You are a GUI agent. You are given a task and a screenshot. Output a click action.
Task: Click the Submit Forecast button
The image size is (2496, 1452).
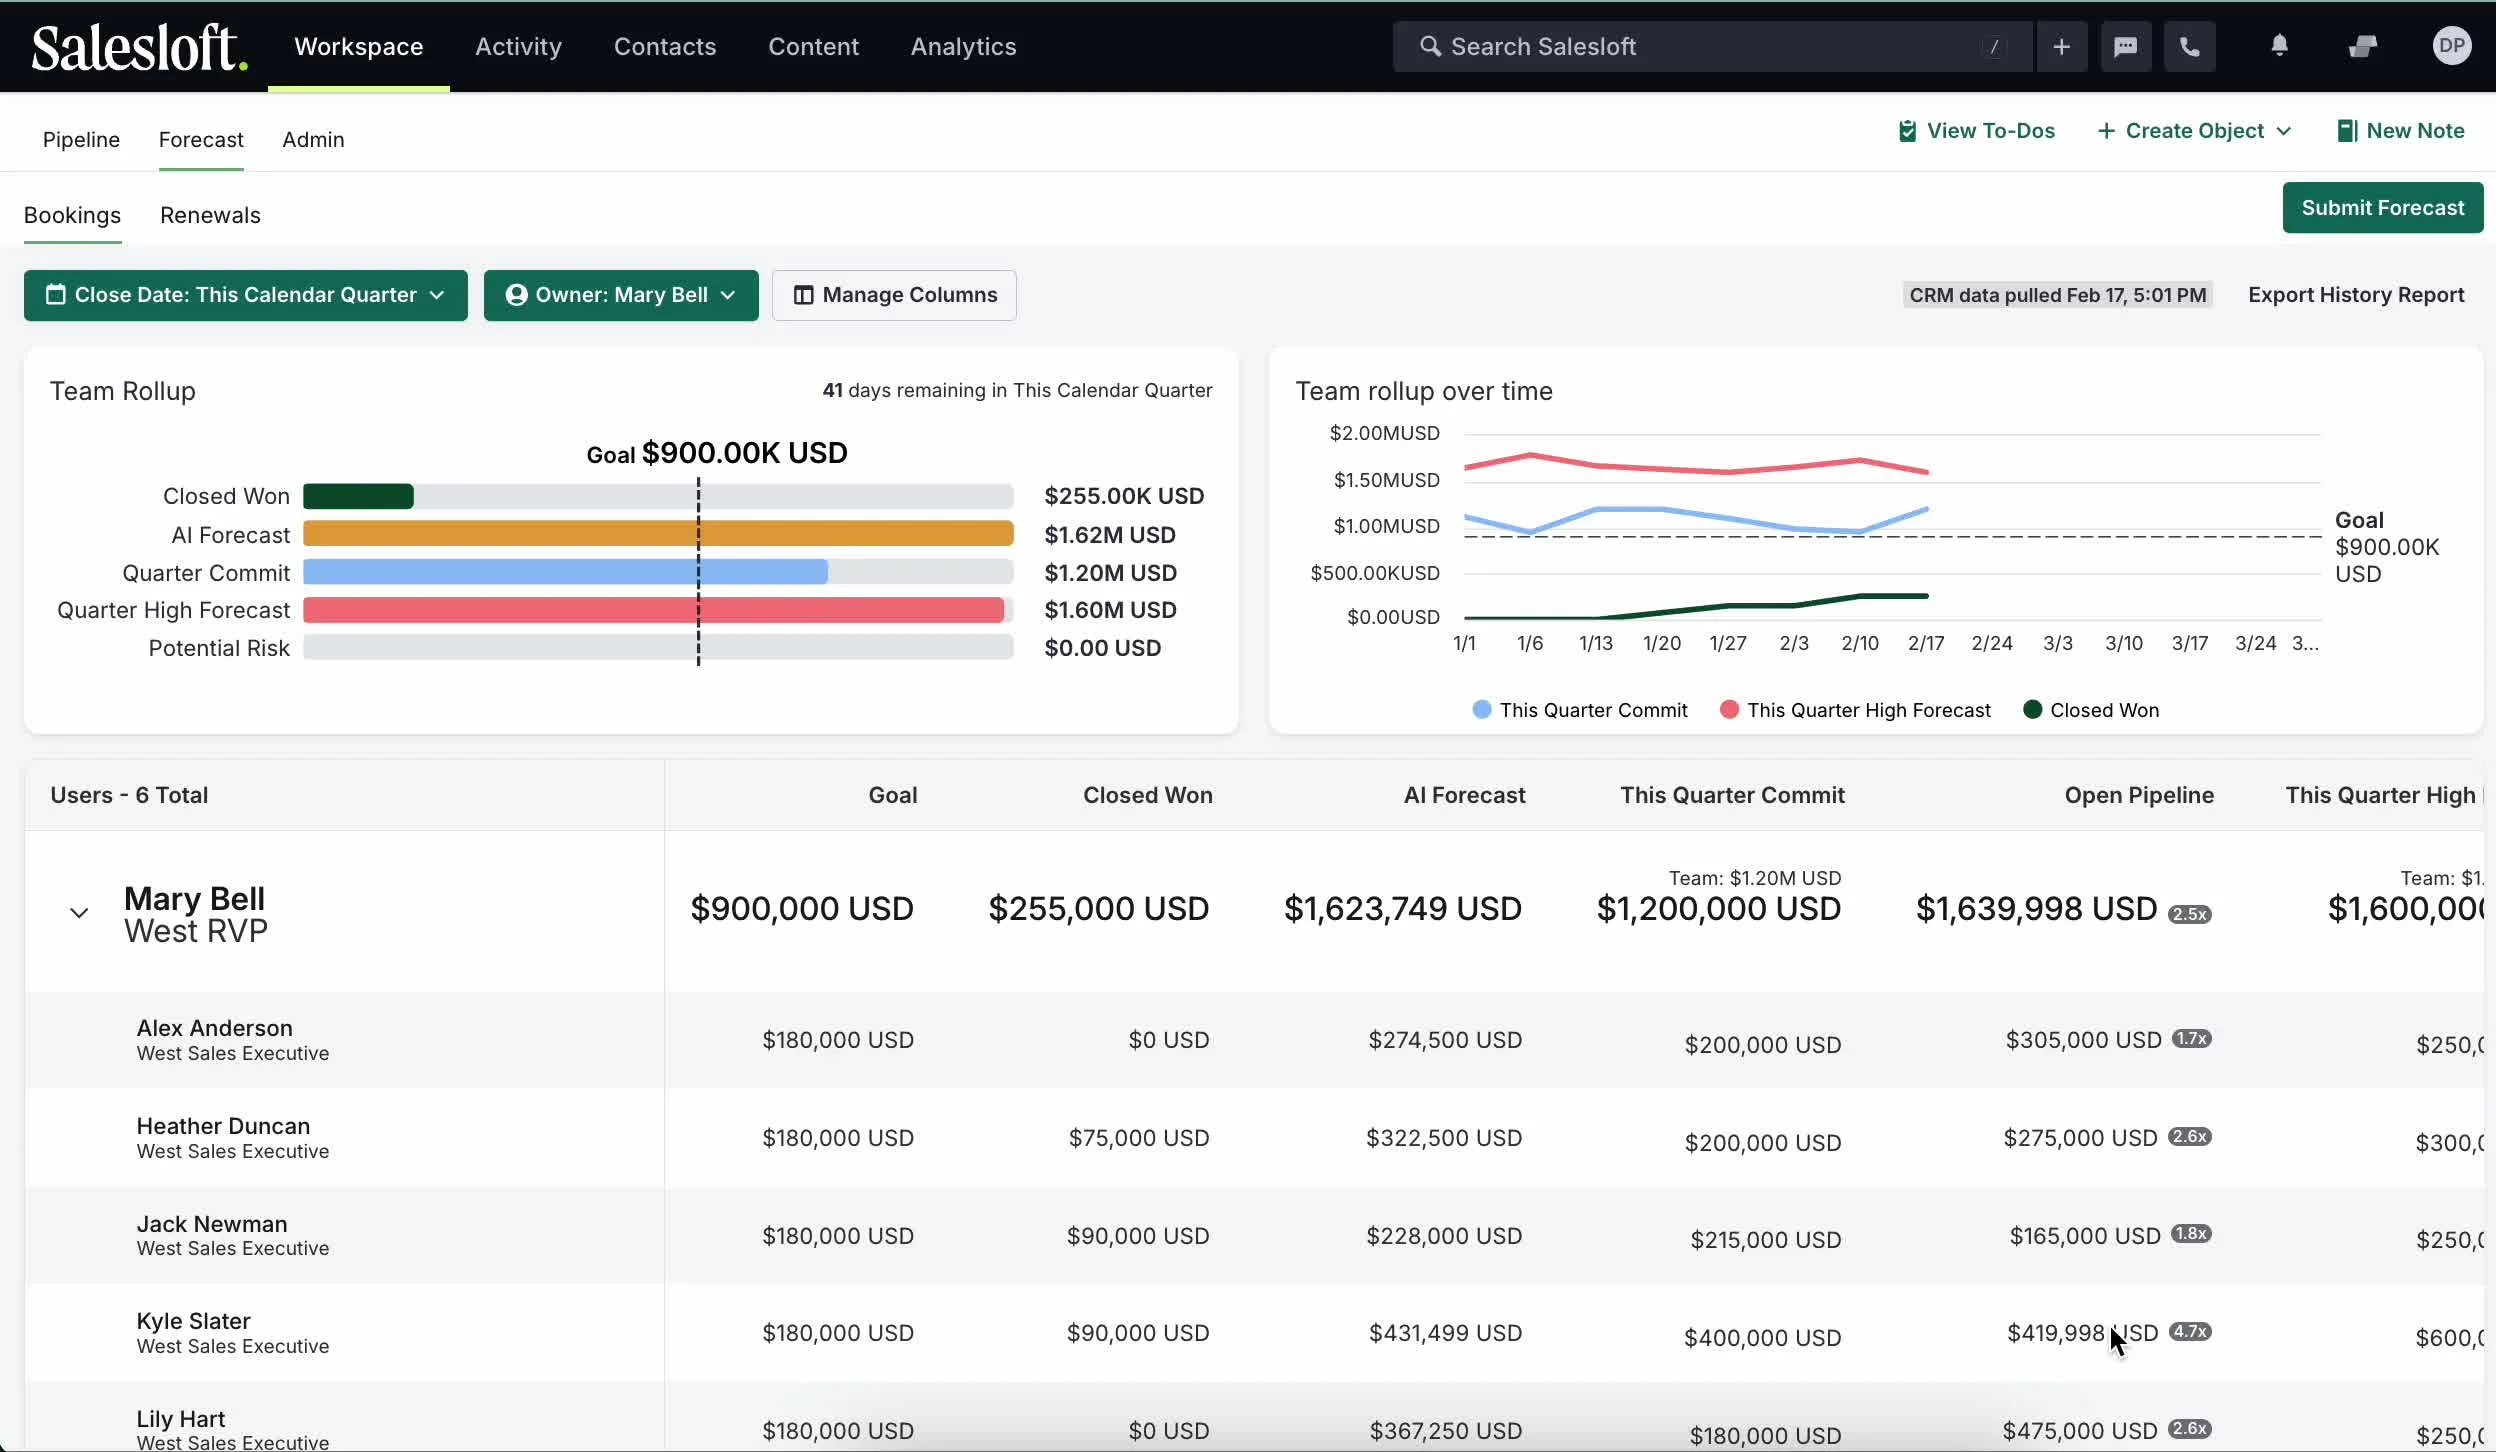coord(2382,208)
